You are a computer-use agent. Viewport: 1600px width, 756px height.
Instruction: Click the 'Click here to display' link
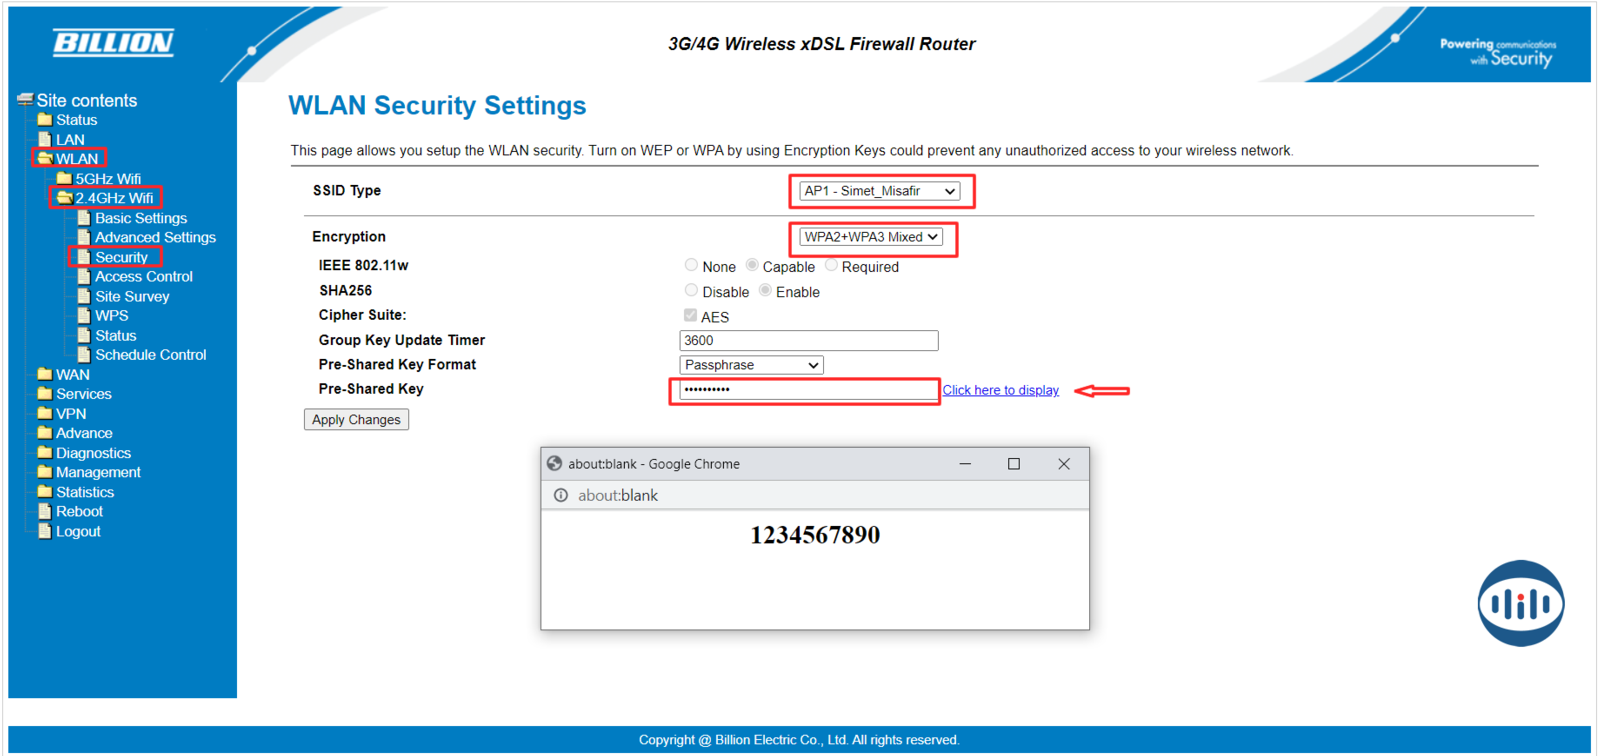tap(1000, 390)
